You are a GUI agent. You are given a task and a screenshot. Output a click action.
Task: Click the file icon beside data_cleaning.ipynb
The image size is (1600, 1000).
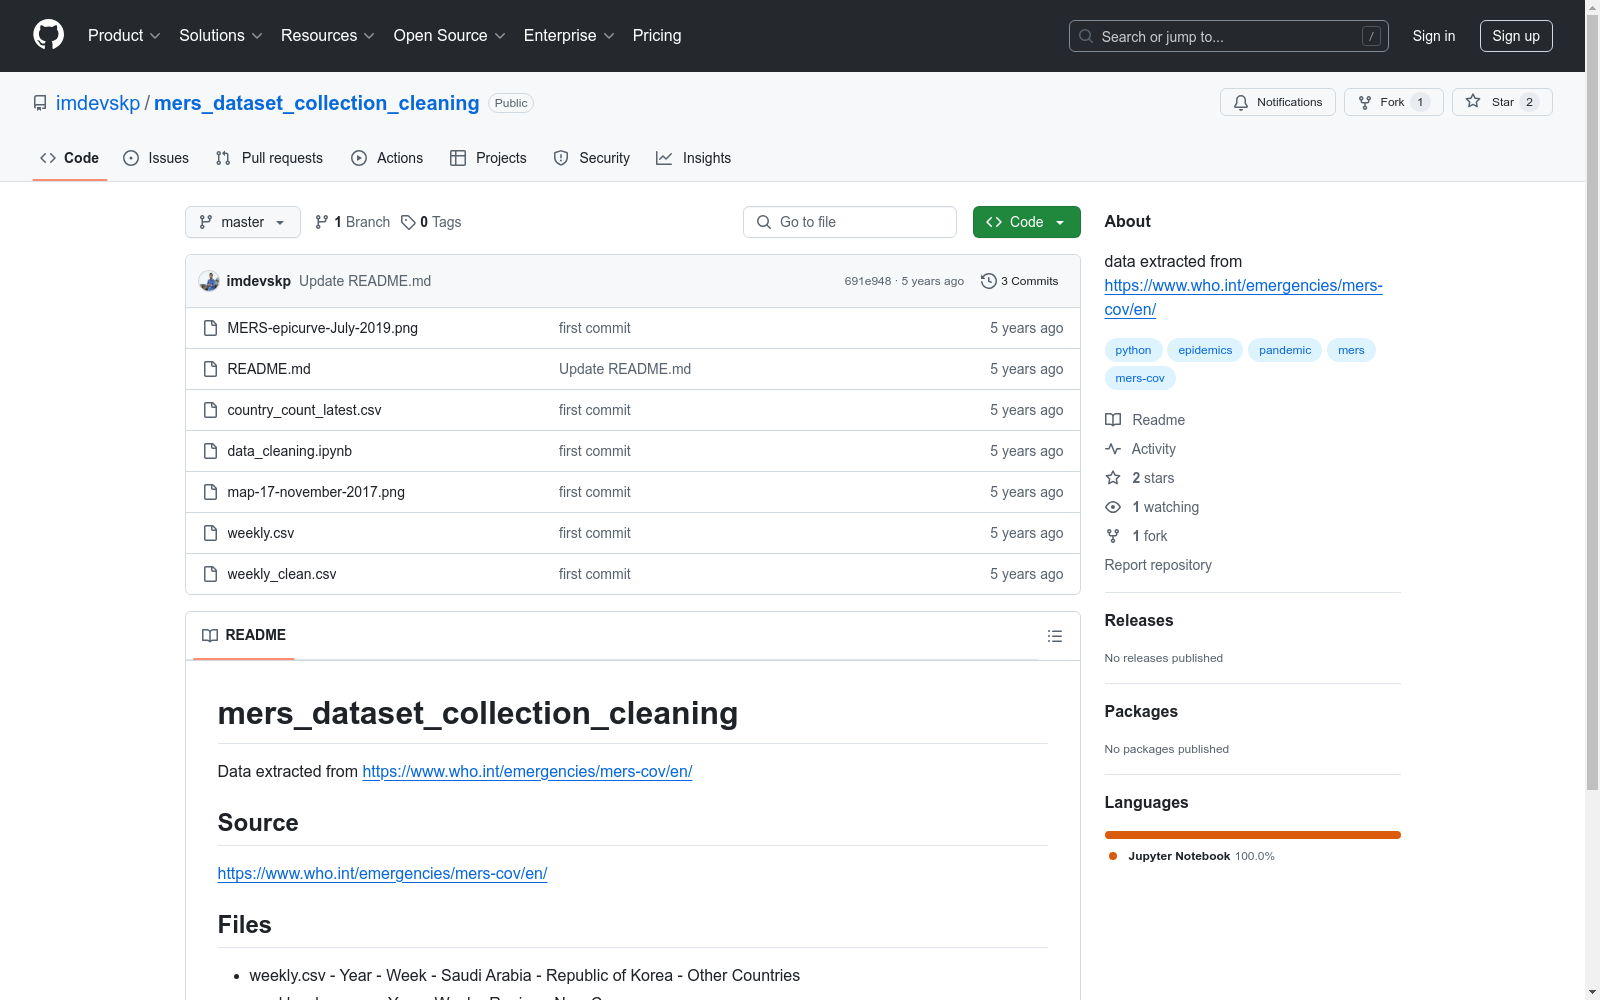210,451
